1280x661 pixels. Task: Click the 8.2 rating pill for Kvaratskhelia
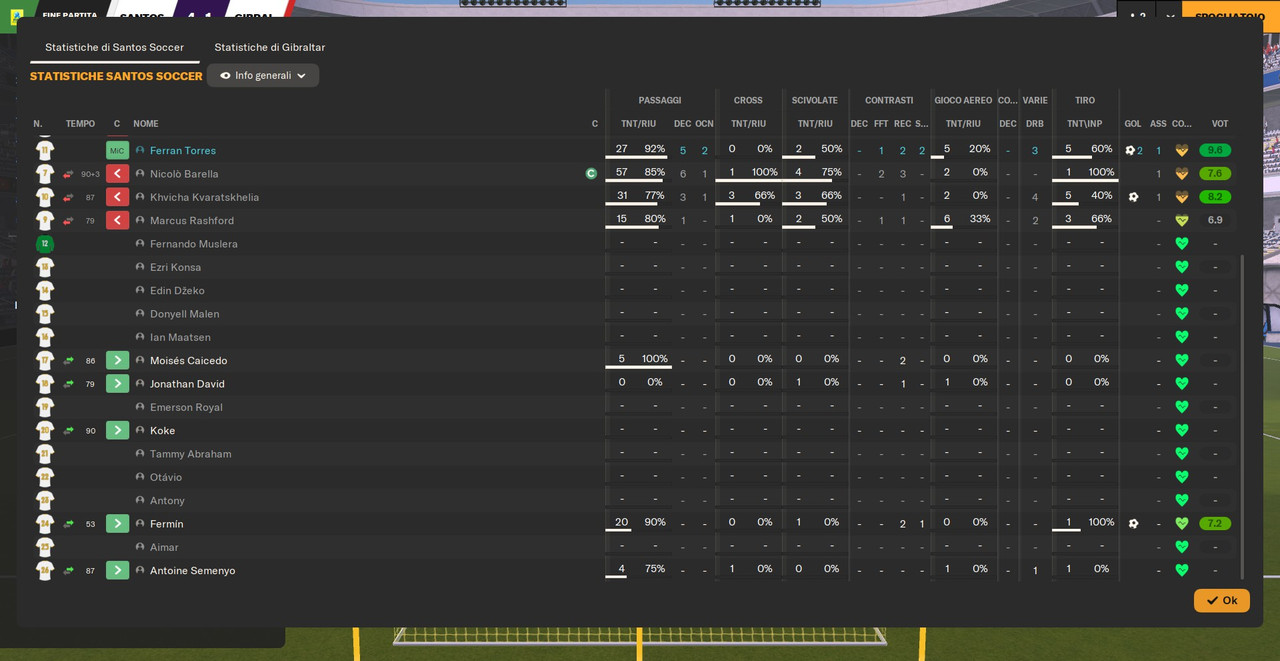(1215, 197)
